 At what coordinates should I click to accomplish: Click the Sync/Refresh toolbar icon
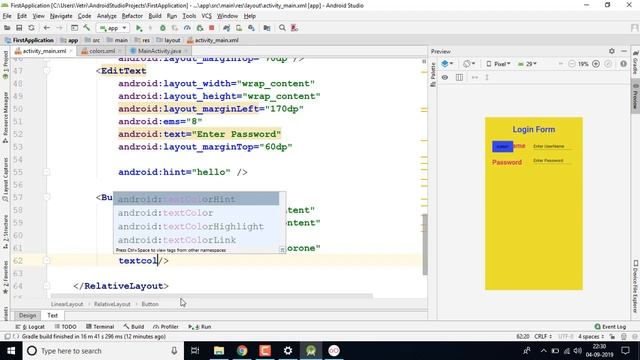31,28
